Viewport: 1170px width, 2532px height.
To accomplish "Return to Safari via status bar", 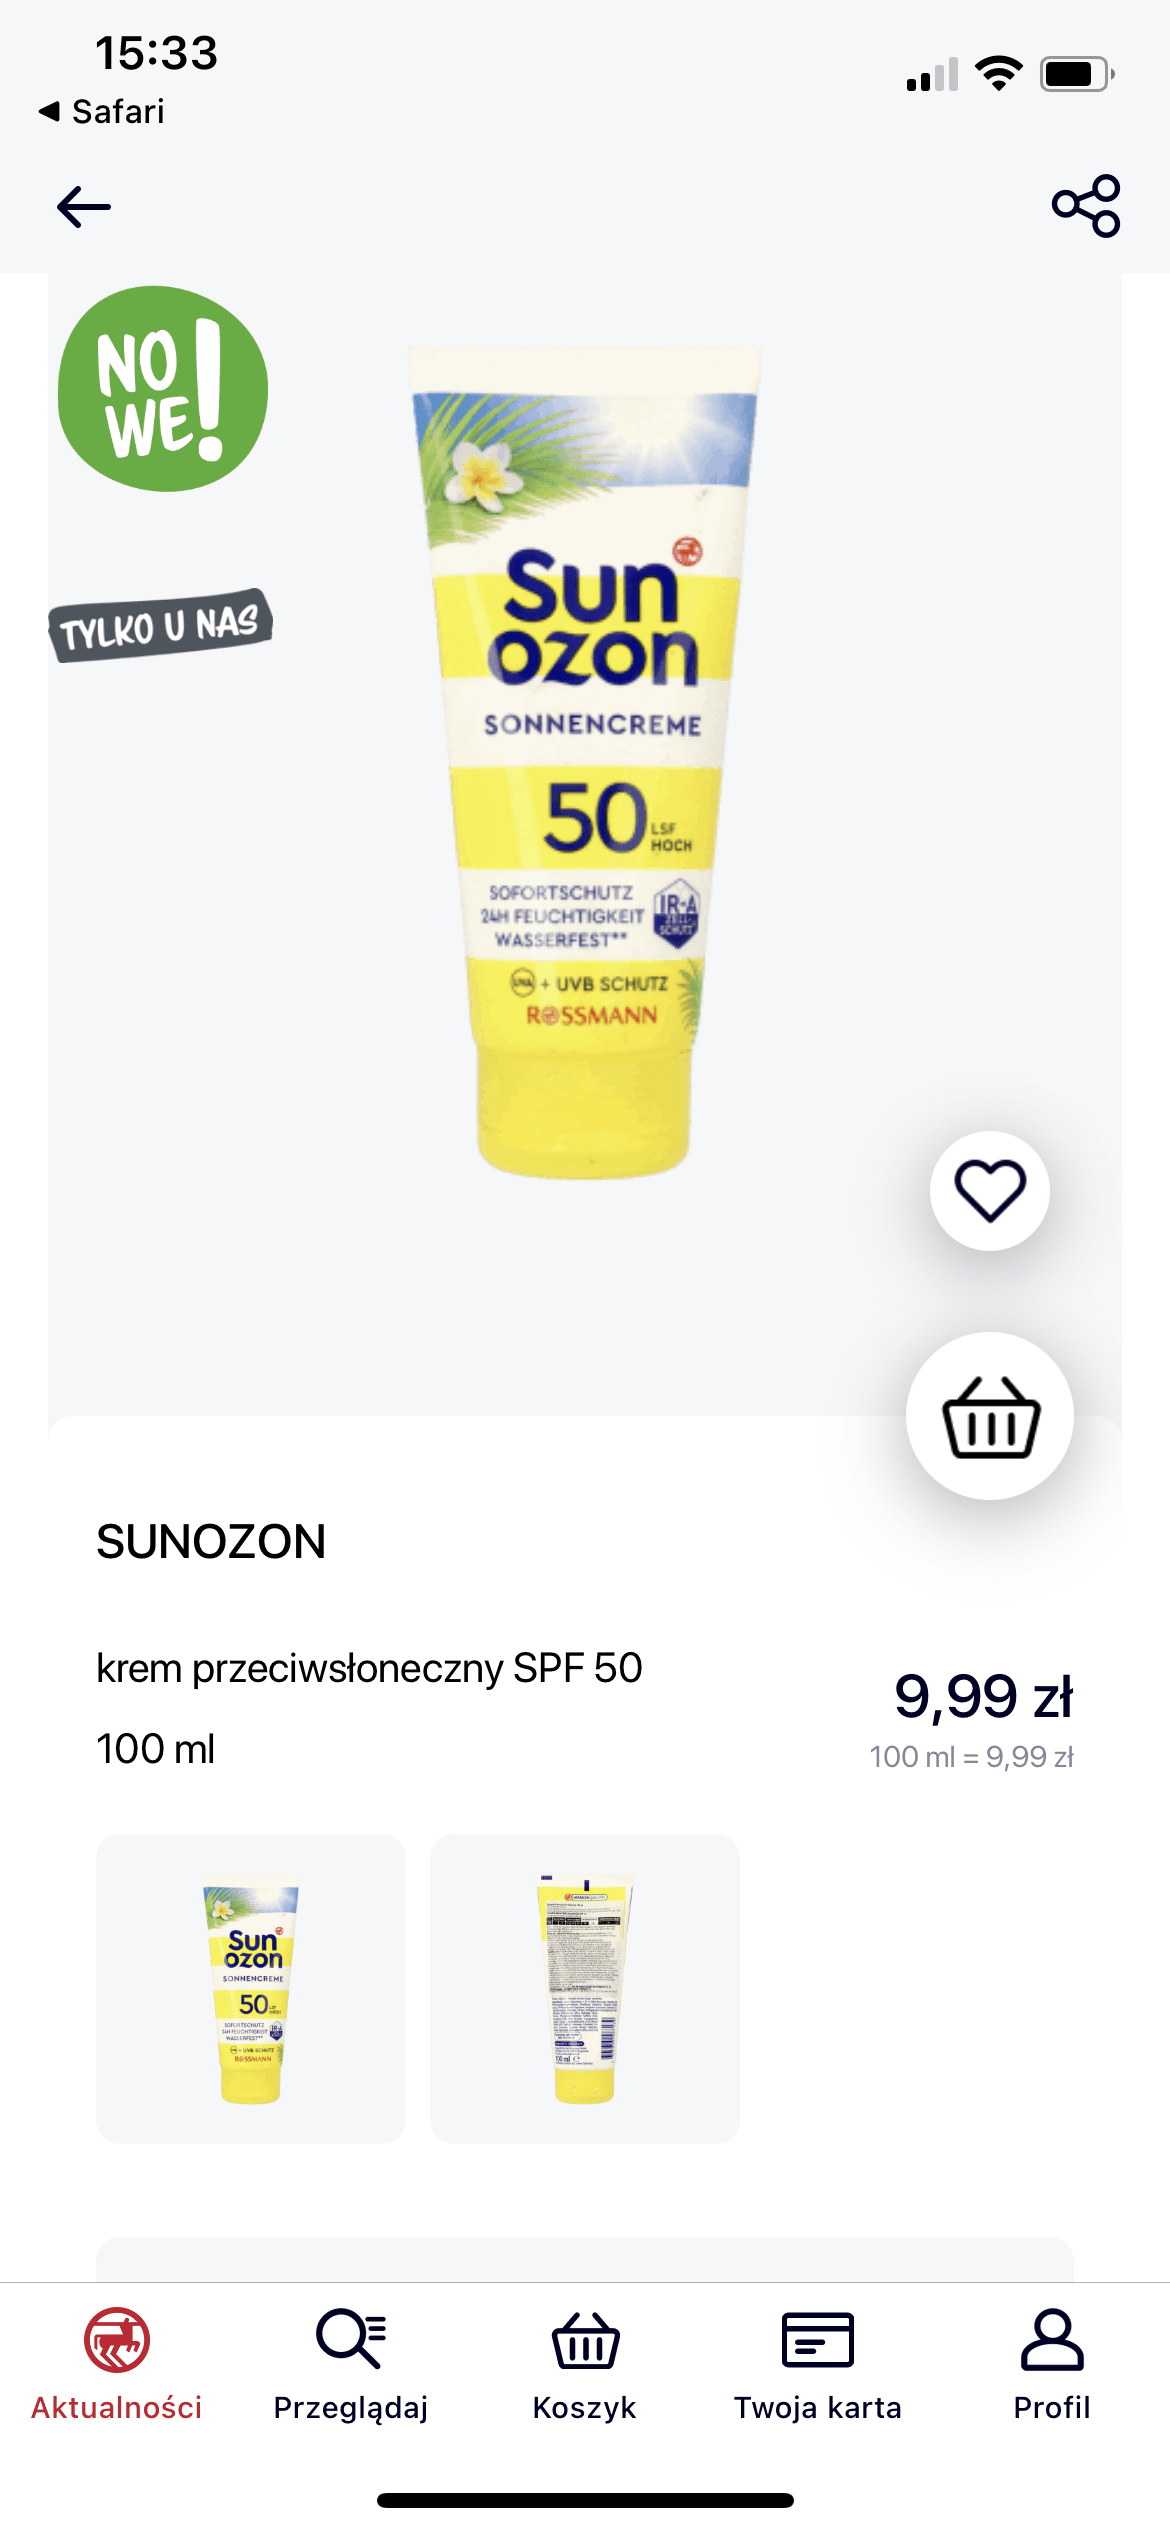I will pyautogui.click(x=101, y=111).
